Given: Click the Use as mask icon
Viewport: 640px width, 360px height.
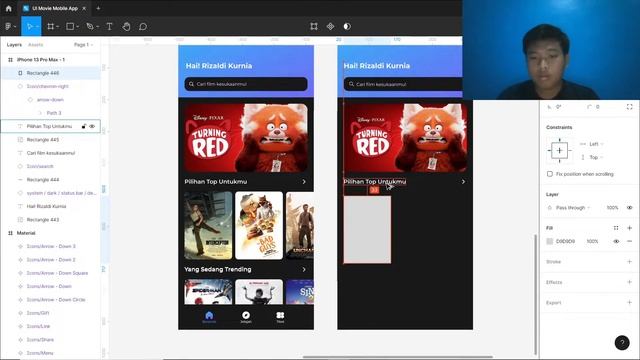Looking at the screenshot, I should pos(347,27).
